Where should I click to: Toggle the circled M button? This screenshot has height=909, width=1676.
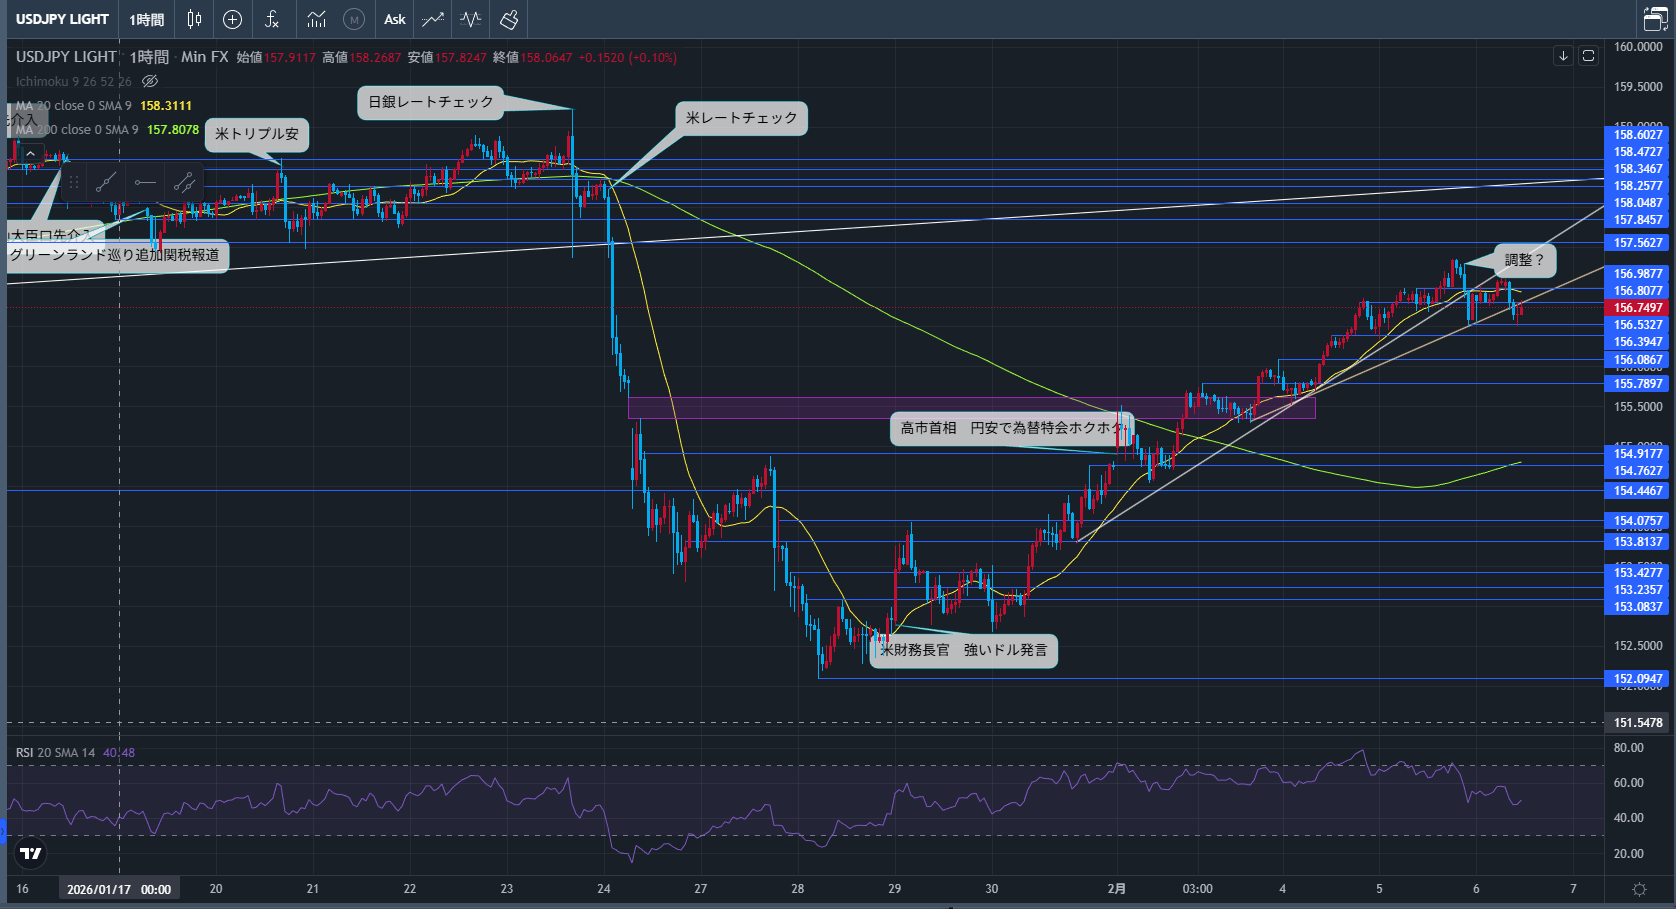point(354,19)
